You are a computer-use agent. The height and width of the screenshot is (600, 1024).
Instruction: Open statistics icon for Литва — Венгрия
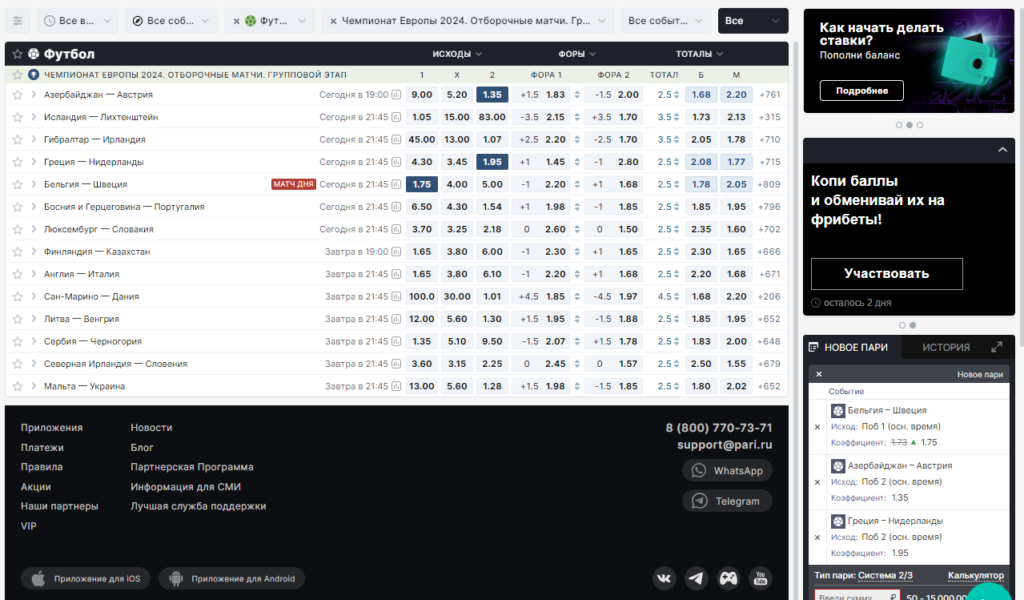[396, 319]
